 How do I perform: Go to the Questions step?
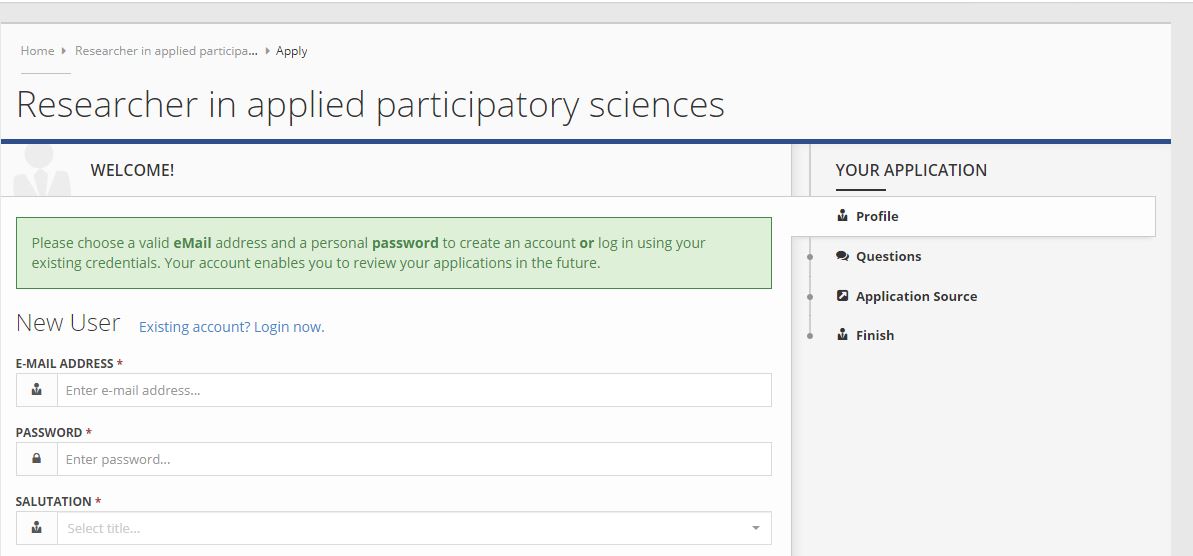888,256
